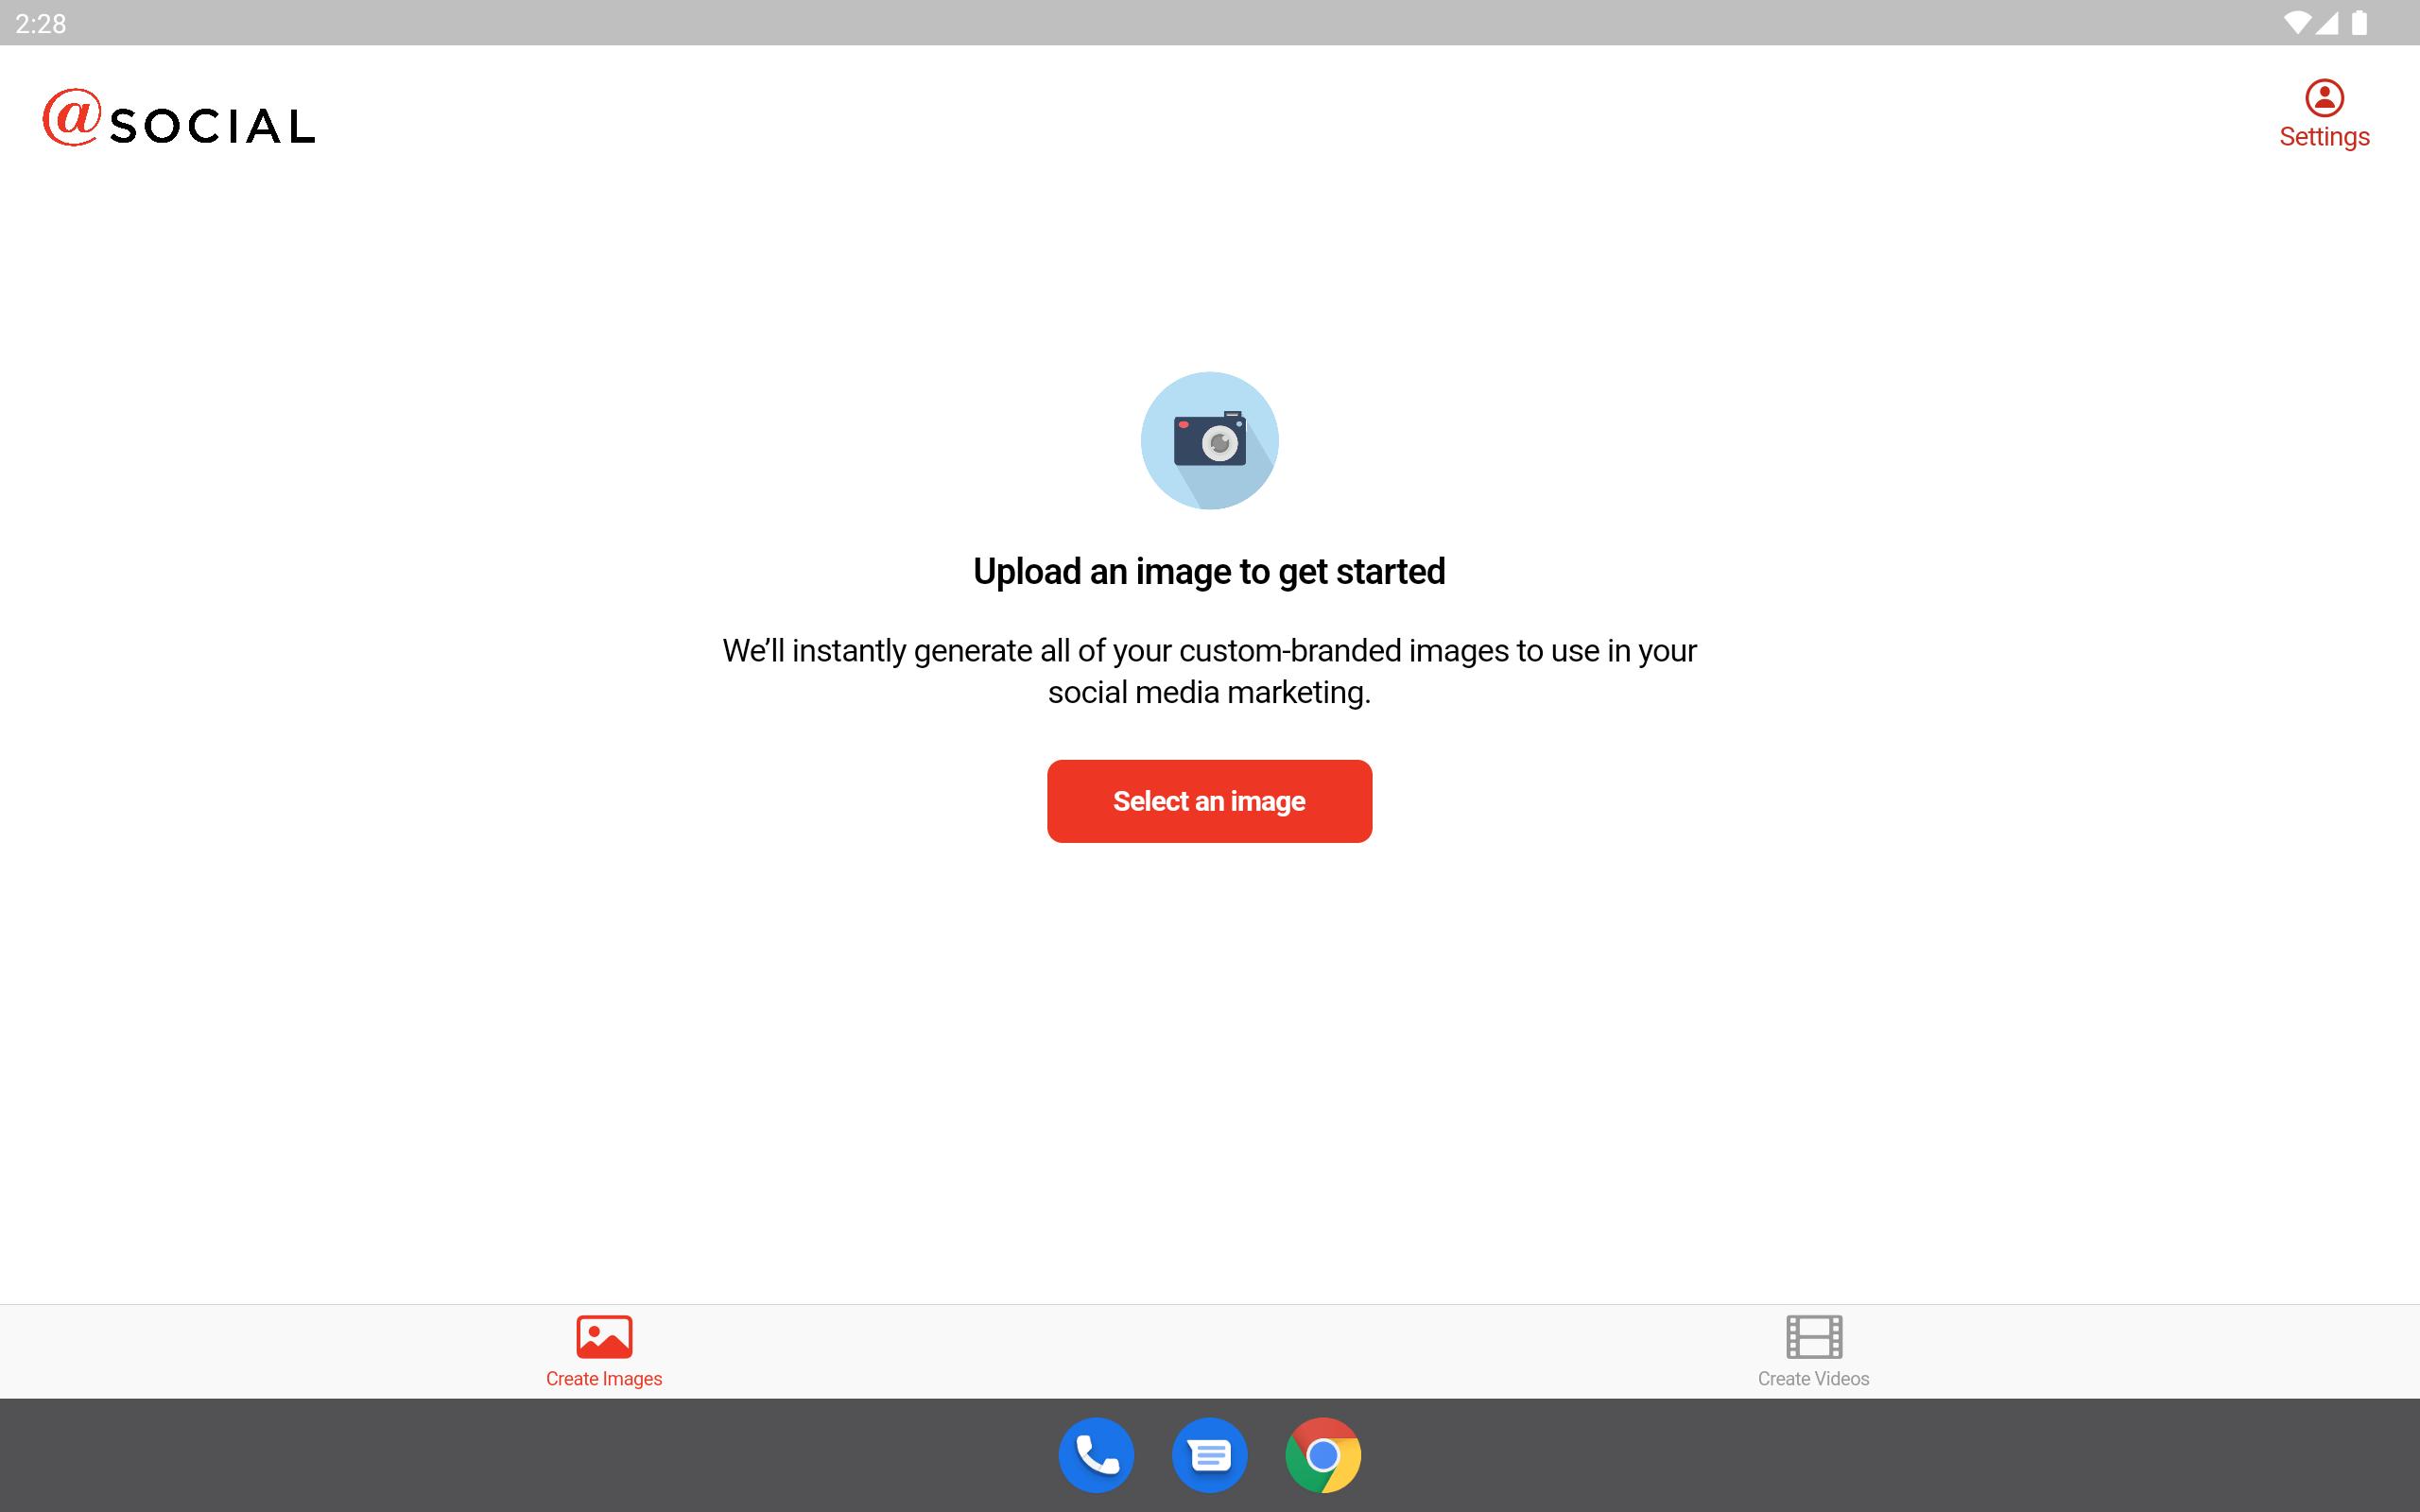Open the Phone app in the dock
Screen dimensions: 2420x1512
[x=1096, y=1455]
